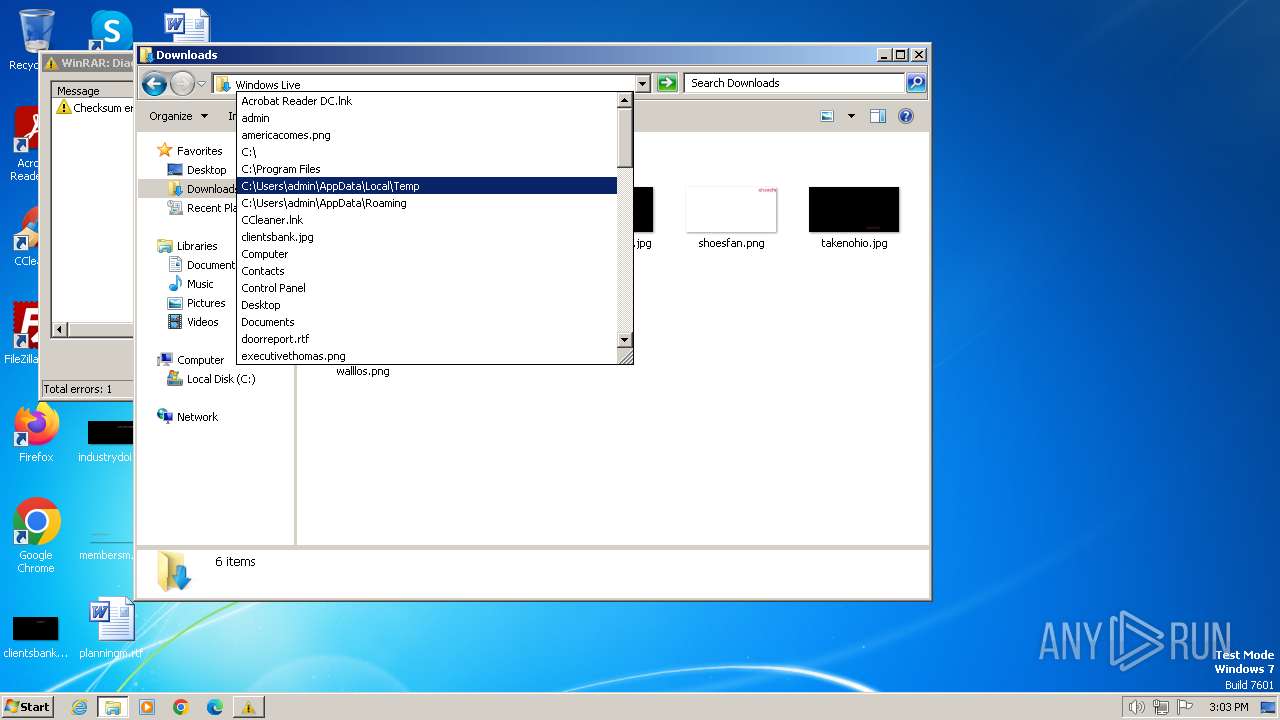Select Control Panel in address list

pyautogui.click(x=427, y=288)
